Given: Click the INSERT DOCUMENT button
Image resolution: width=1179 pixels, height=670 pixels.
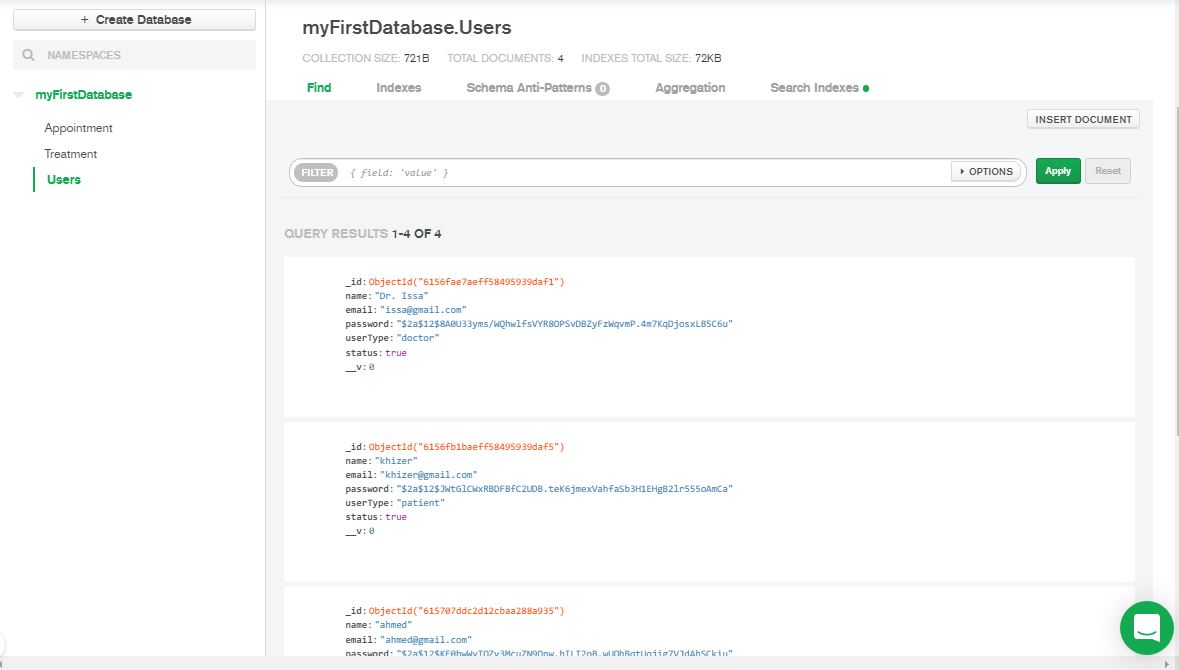Looking at the screenshot, I should (1084, 120).
